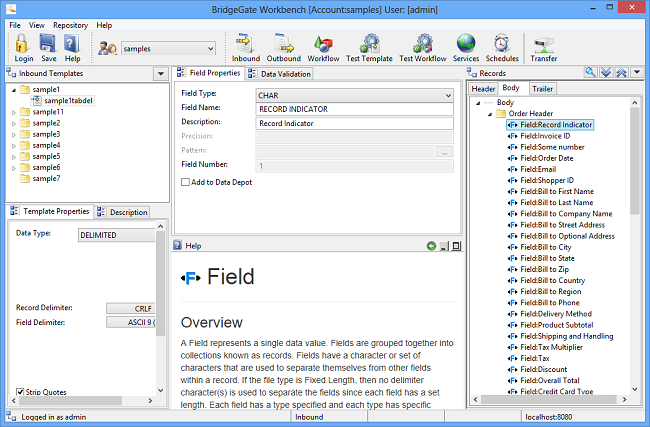Open the Inbound templates tool
This screenshot has height=427, width=650.
tap(245, 46)
